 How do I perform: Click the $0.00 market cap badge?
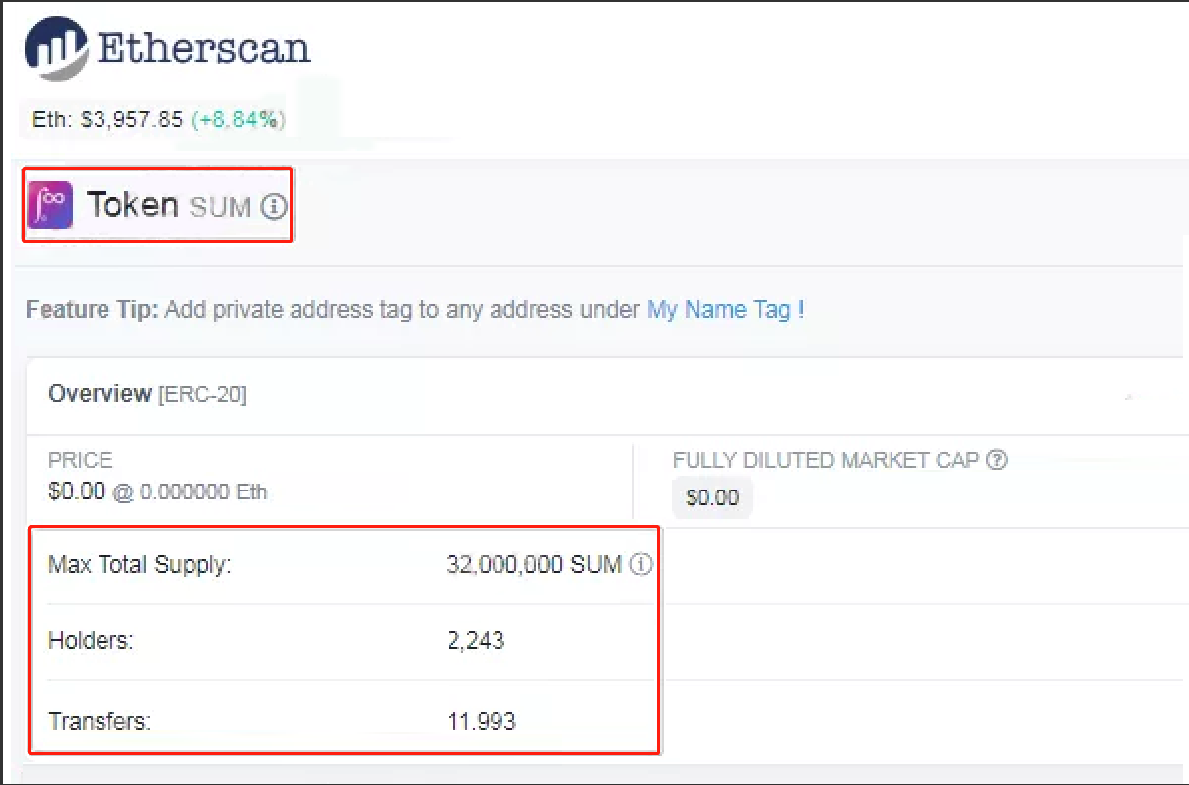click(x=712, y=498)
